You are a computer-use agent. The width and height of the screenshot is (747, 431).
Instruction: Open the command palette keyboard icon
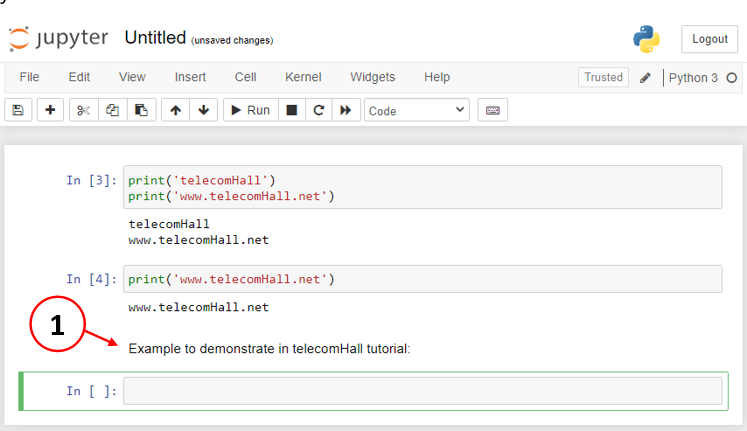pyautogui.click(x=493, y=110)
